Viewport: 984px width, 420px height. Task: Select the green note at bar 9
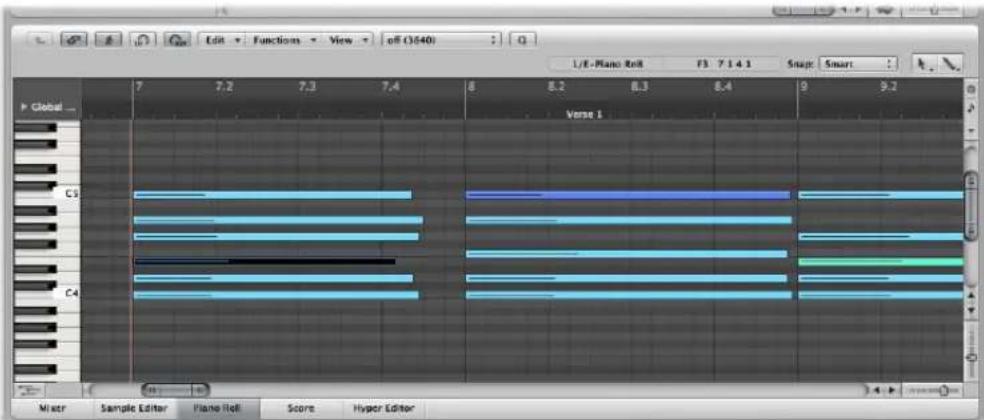click(880, 261)
